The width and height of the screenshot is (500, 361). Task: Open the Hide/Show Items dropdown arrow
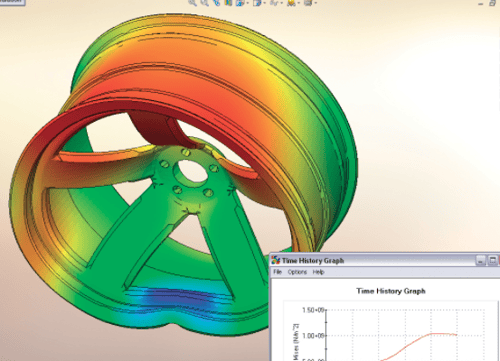pyautogui.click(x=282, y=3)
